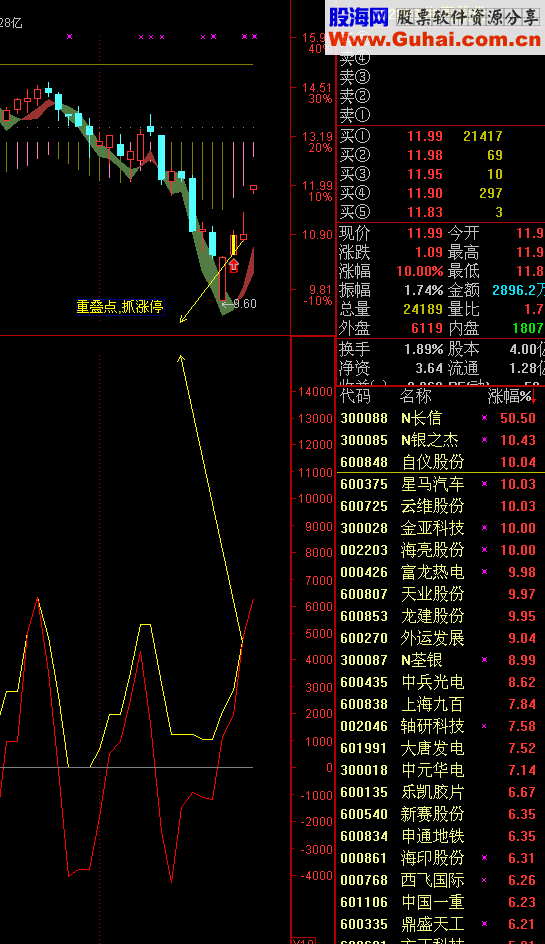Select stock row 601106 中国一重
Image resolution: width=545 pixels, height=944 pixels.
point(440,902)
